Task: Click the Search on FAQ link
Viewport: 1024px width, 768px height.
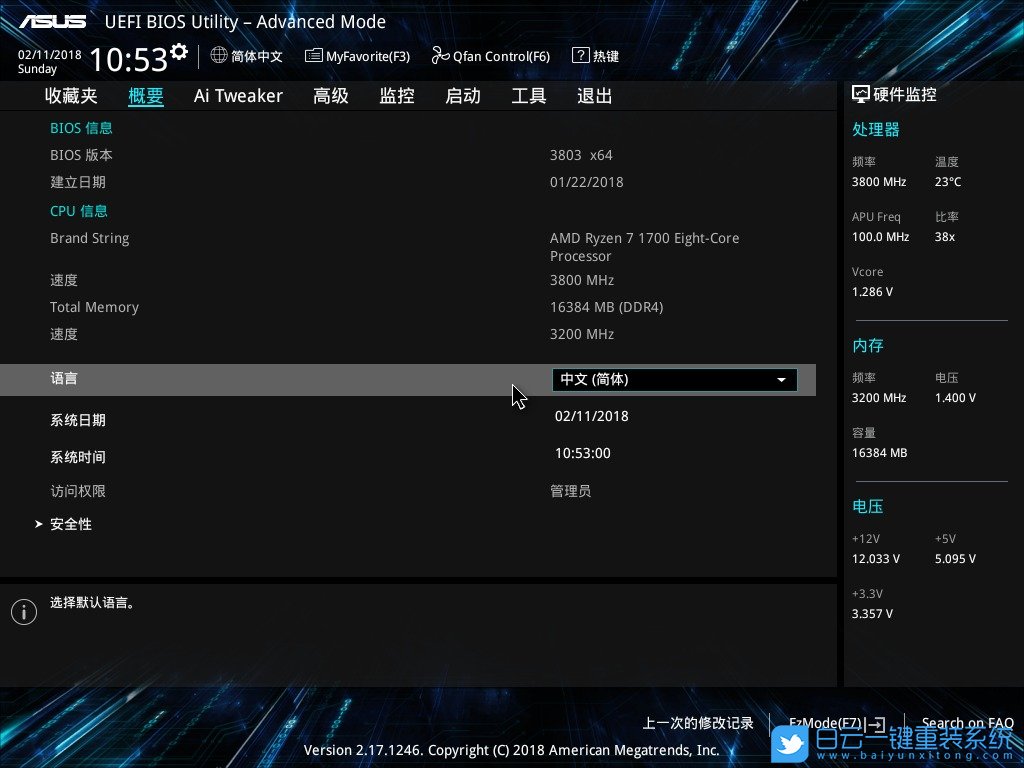Action: tap(967, 723)
